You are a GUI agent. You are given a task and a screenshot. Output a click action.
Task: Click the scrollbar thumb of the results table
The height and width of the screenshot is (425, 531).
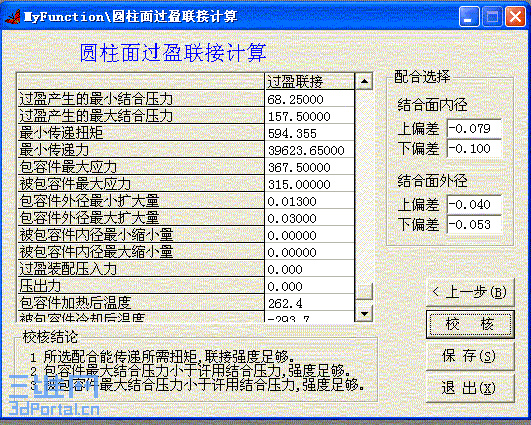(x=364, y=291)
